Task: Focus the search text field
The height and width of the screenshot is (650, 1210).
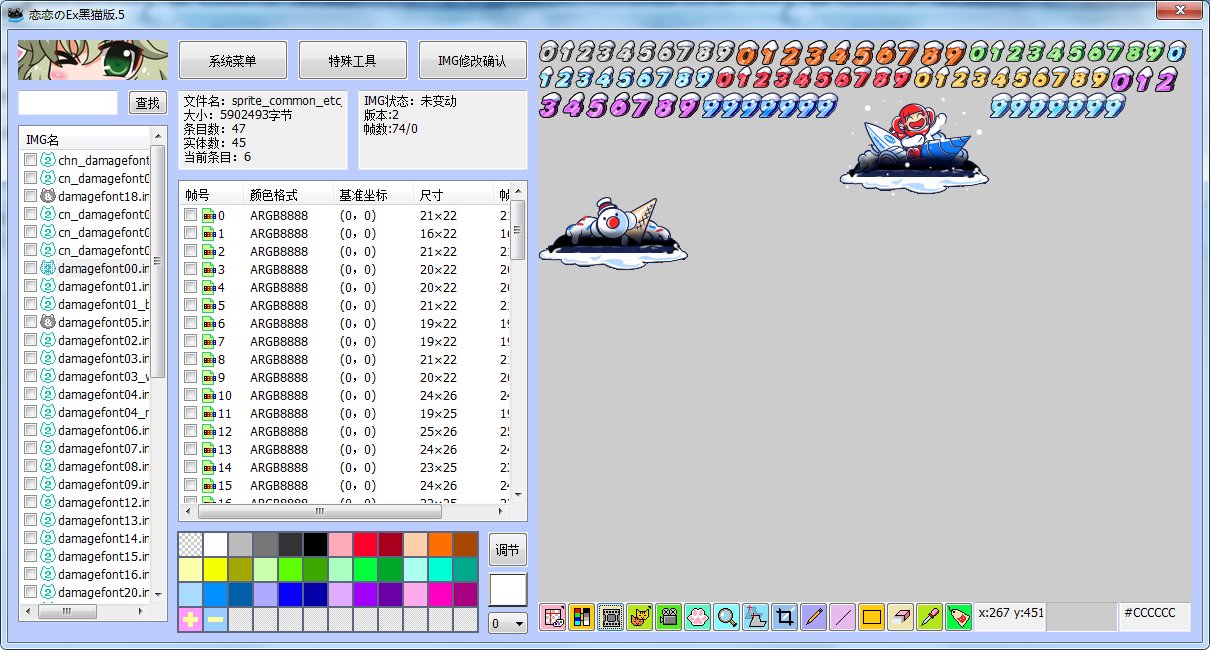Action: tap(68, 103)
